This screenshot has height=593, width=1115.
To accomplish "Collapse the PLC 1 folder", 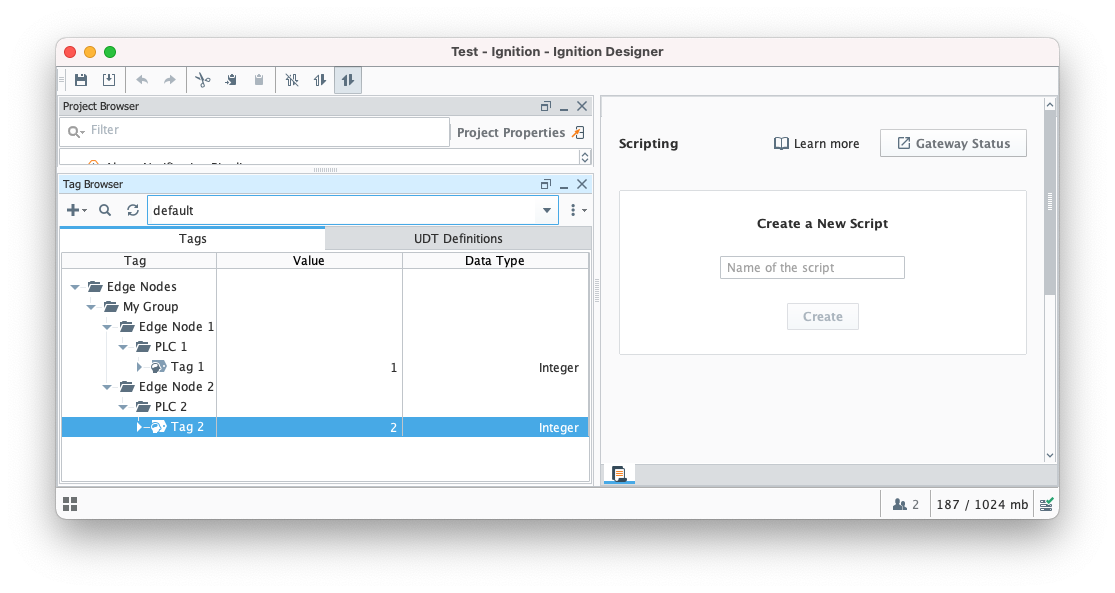I will click(x=123, y=347).
